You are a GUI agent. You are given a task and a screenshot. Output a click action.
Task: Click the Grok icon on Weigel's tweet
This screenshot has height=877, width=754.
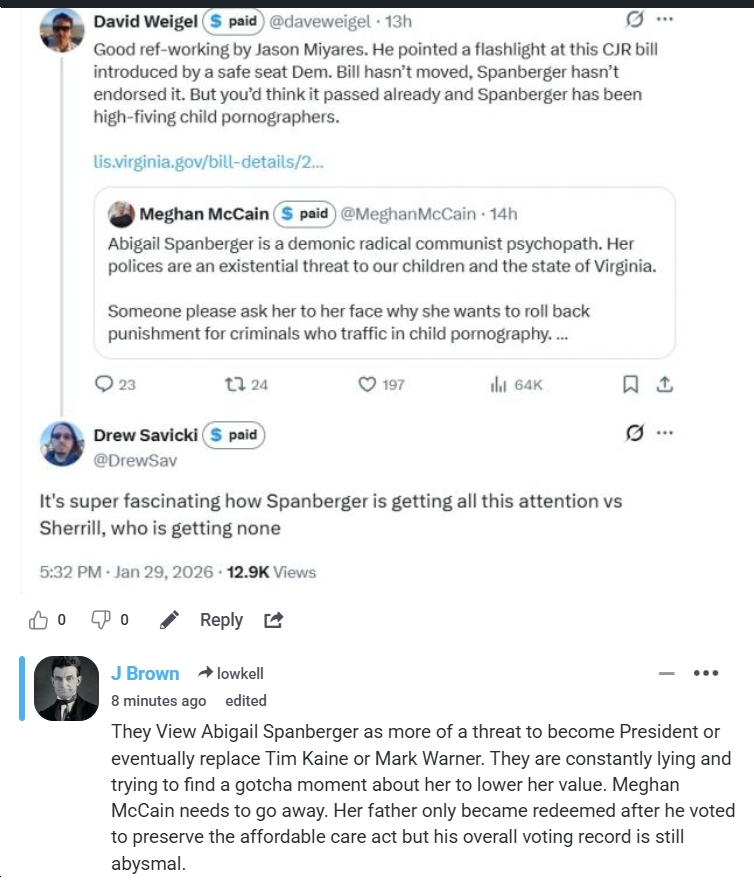pyautogui.click(x=632, y=19)
